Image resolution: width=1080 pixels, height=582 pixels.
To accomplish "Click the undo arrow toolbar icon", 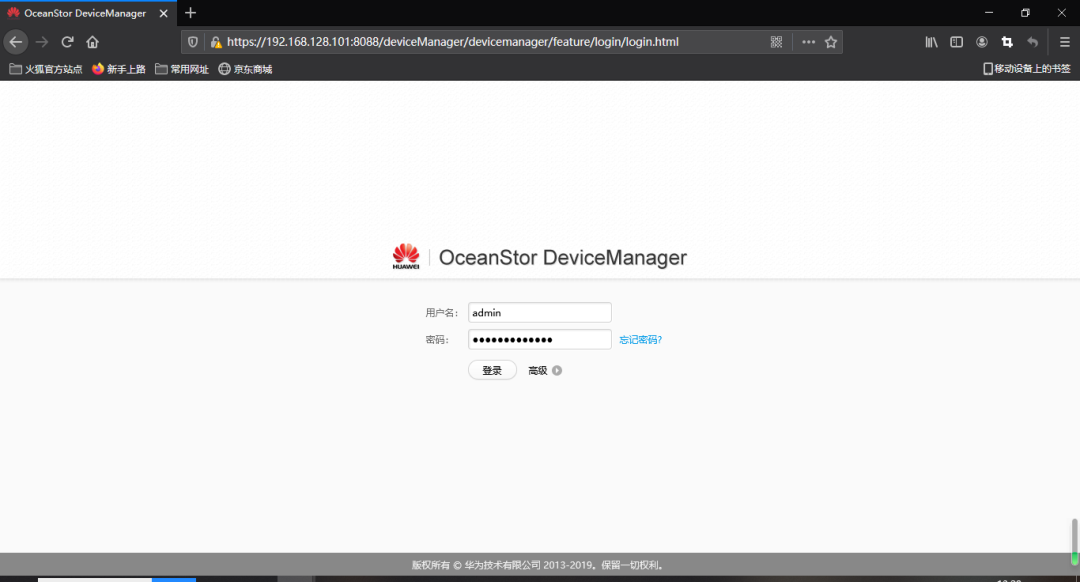I will [1032, 42].
